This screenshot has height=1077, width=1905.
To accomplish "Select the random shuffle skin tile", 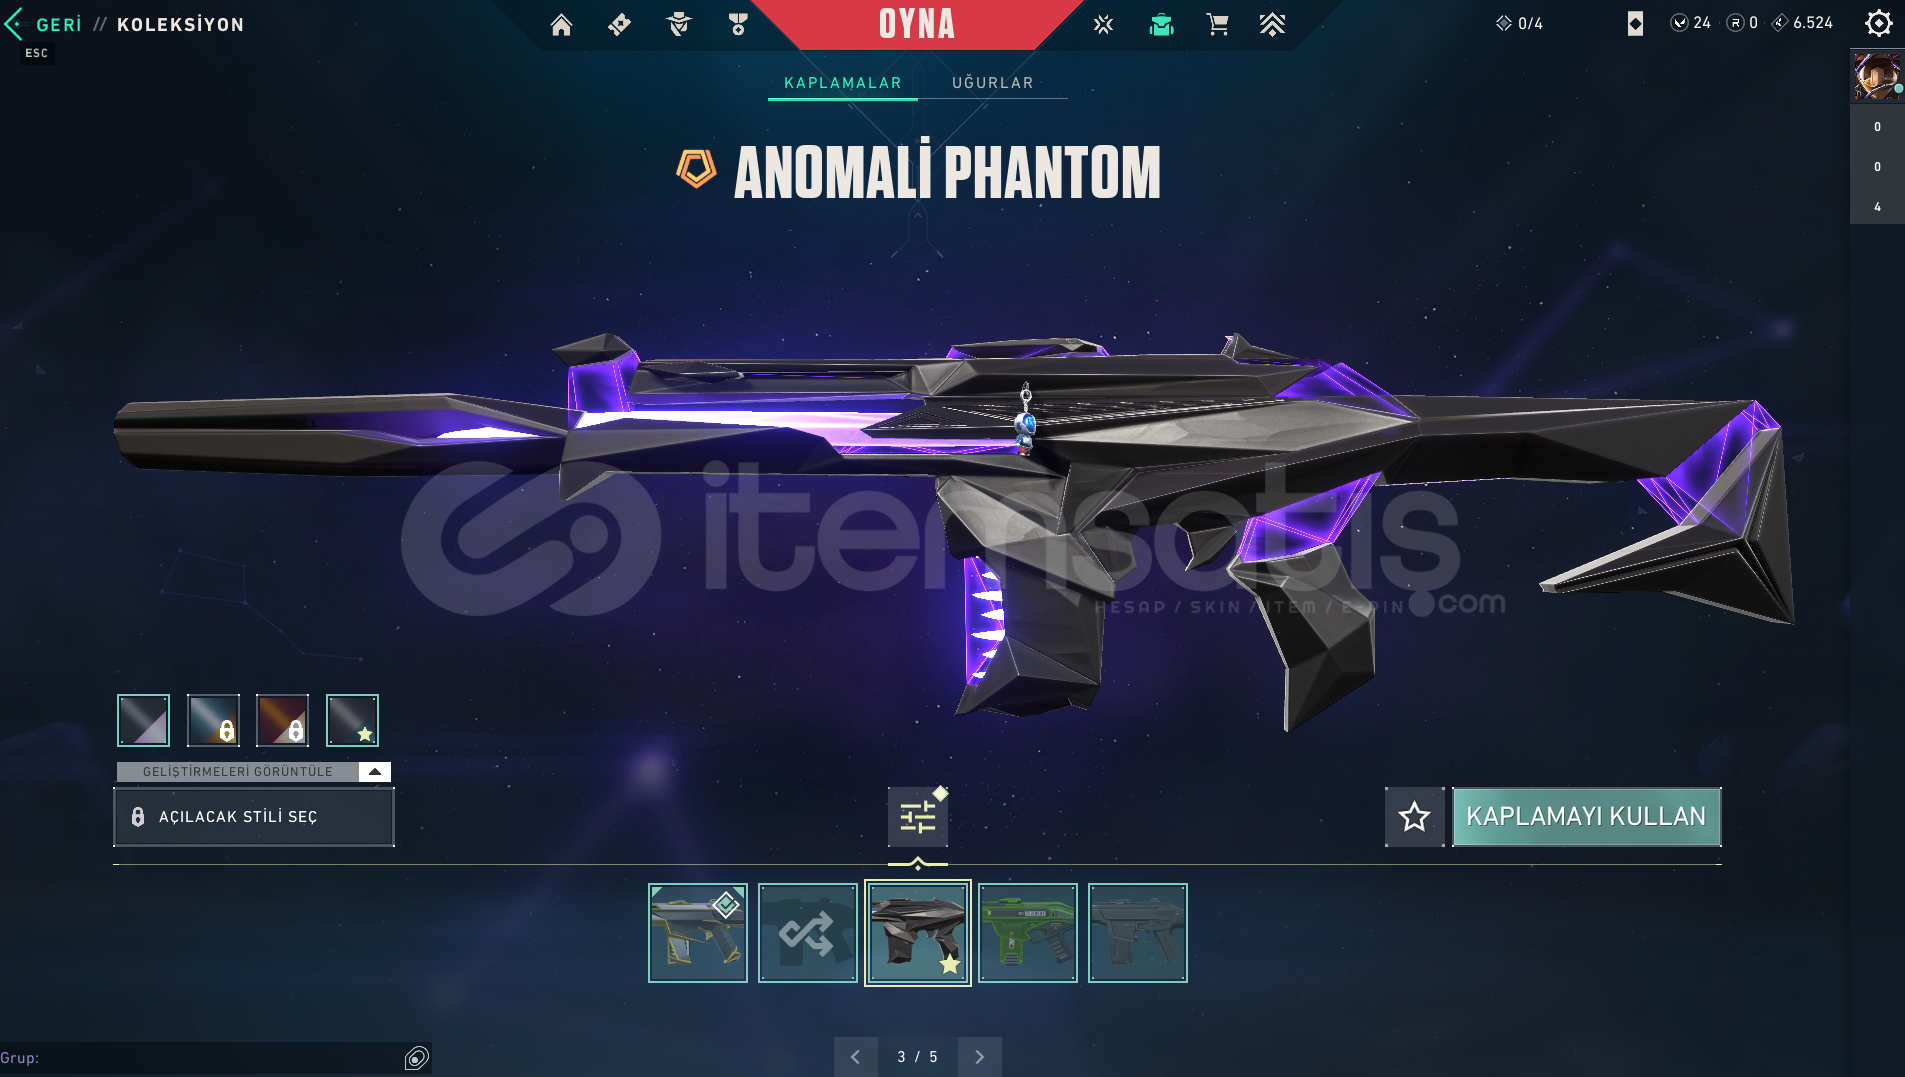I will click(808, 933).
